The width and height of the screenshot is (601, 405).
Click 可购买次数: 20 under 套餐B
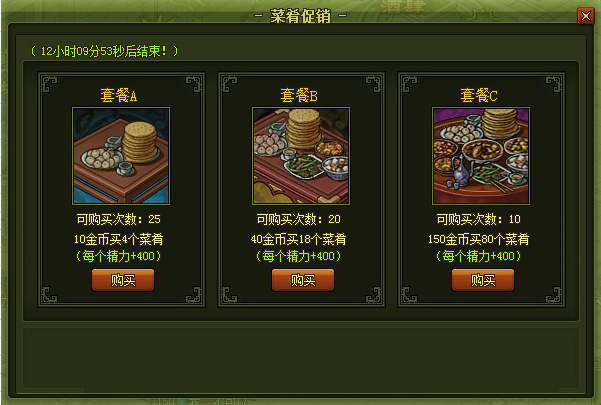pos(299,219)
